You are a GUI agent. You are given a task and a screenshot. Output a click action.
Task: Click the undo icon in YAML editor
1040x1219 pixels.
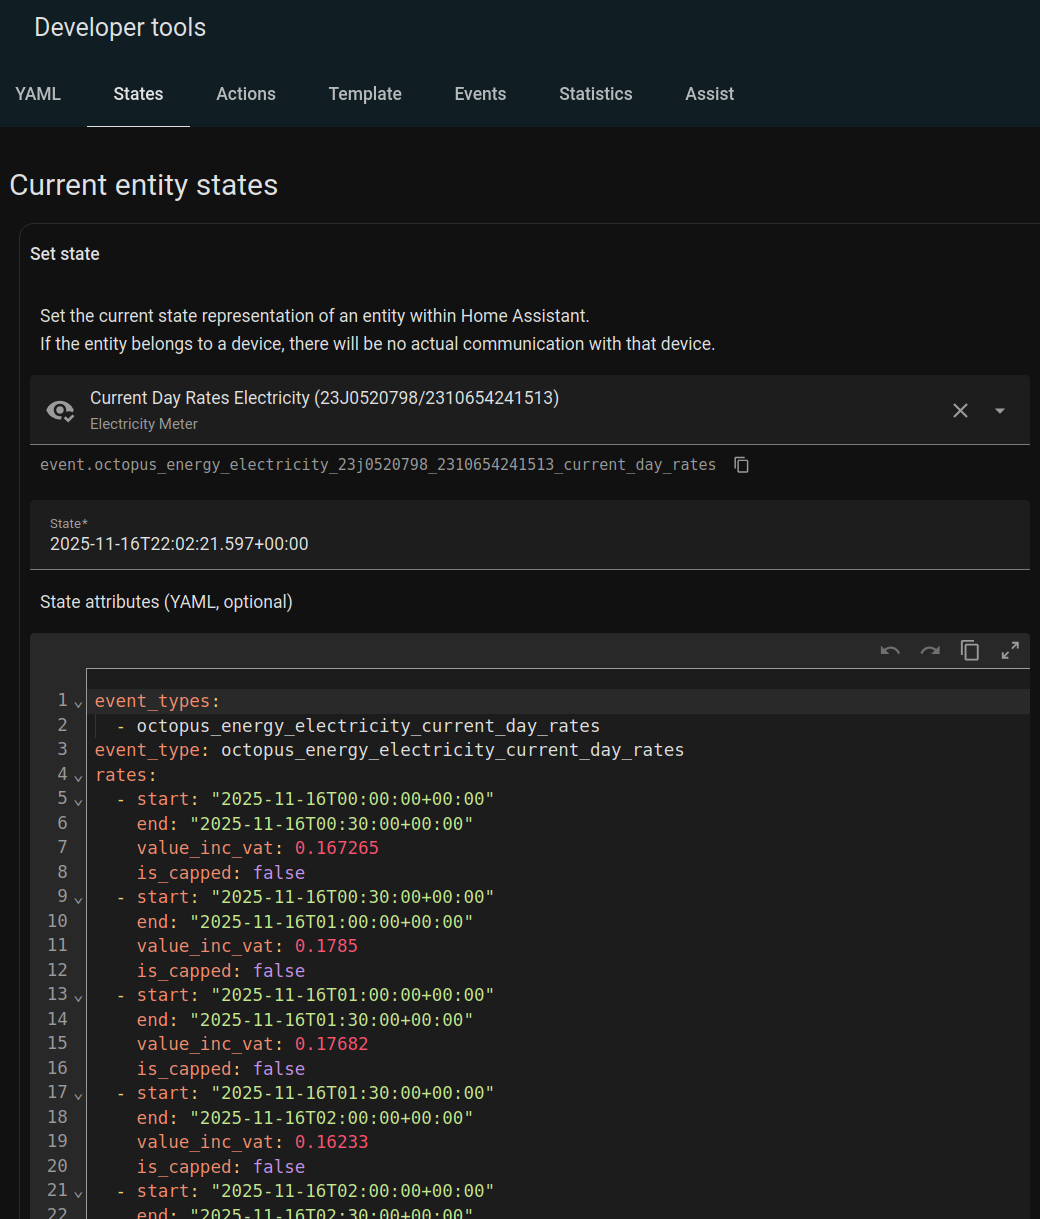pyautogui.click(x=890, y=651)
